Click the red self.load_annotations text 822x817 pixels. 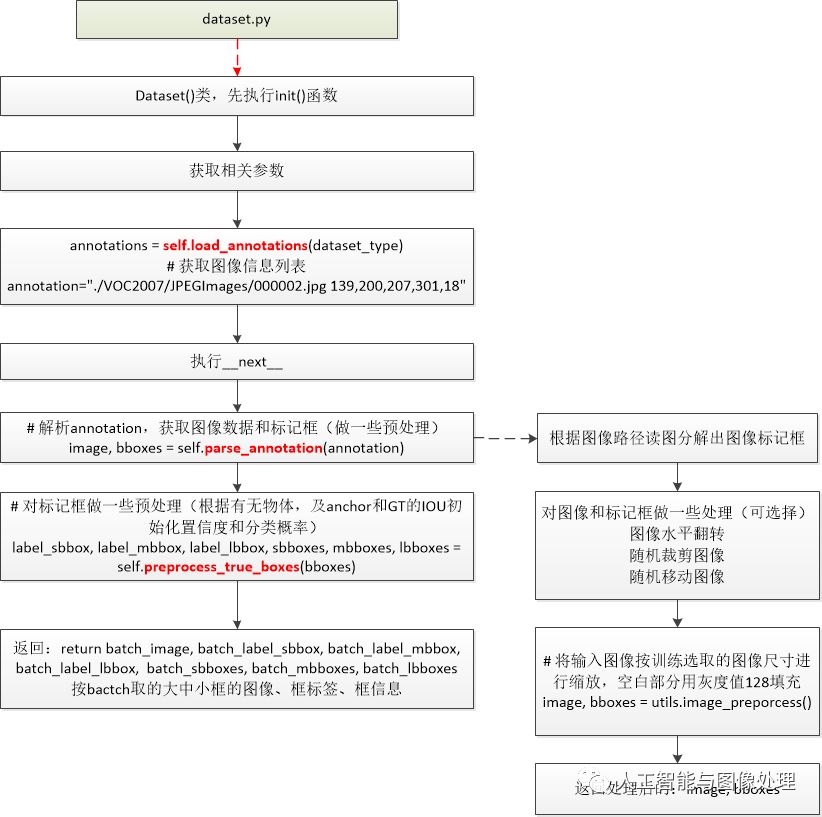click(x=235, y=245)
